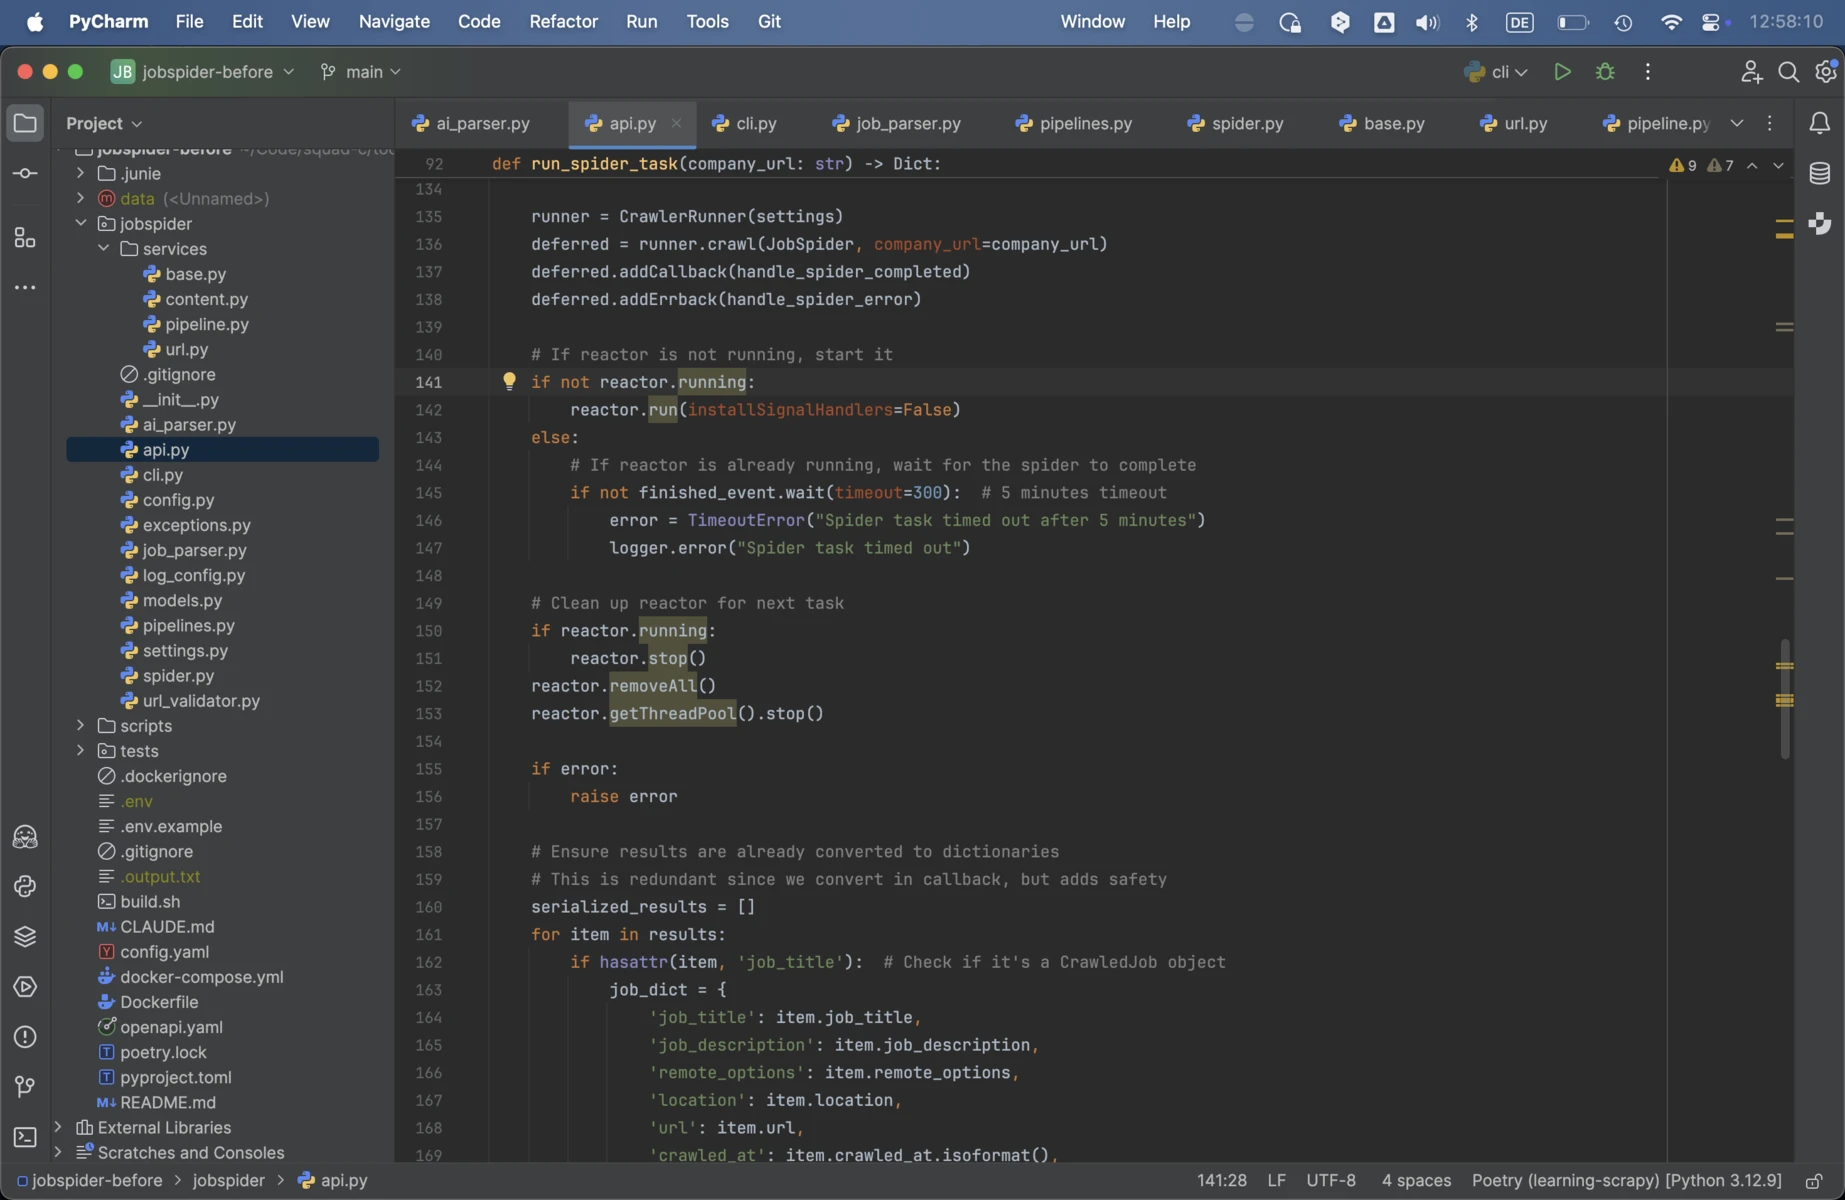Open the Services tool window
Screen dimensions: 1845x1200
25,986
